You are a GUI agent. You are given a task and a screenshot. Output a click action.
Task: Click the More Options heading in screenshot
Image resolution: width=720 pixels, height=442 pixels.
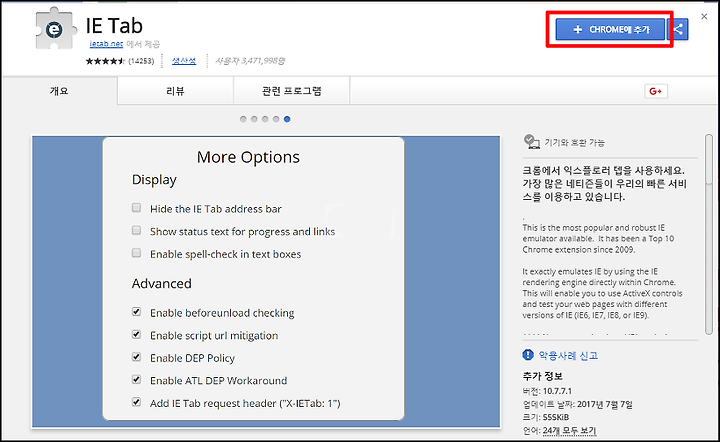pos(248,157)
